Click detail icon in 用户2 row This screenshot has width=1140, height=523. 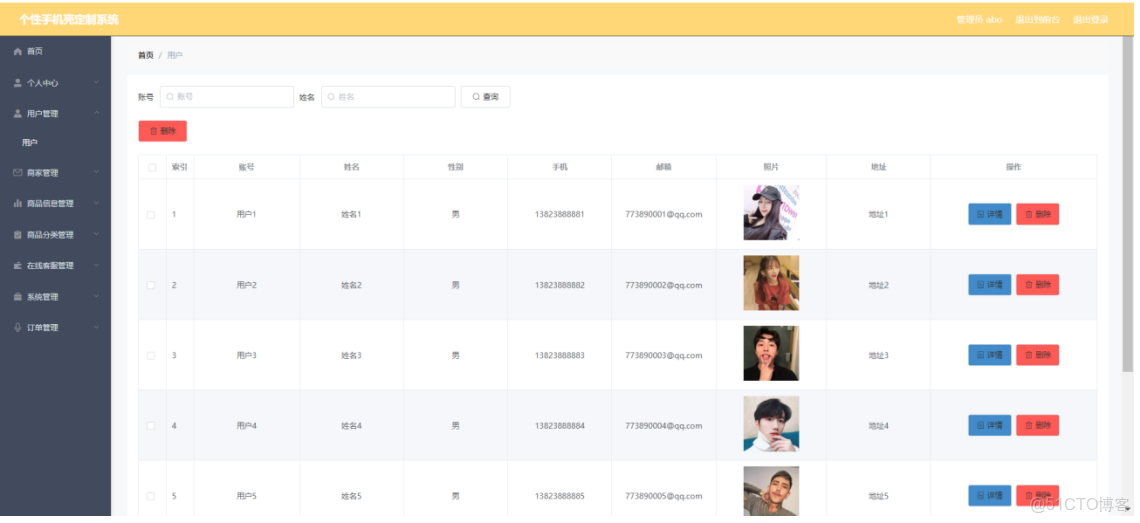pyautogui.click(x=981, y=284)
